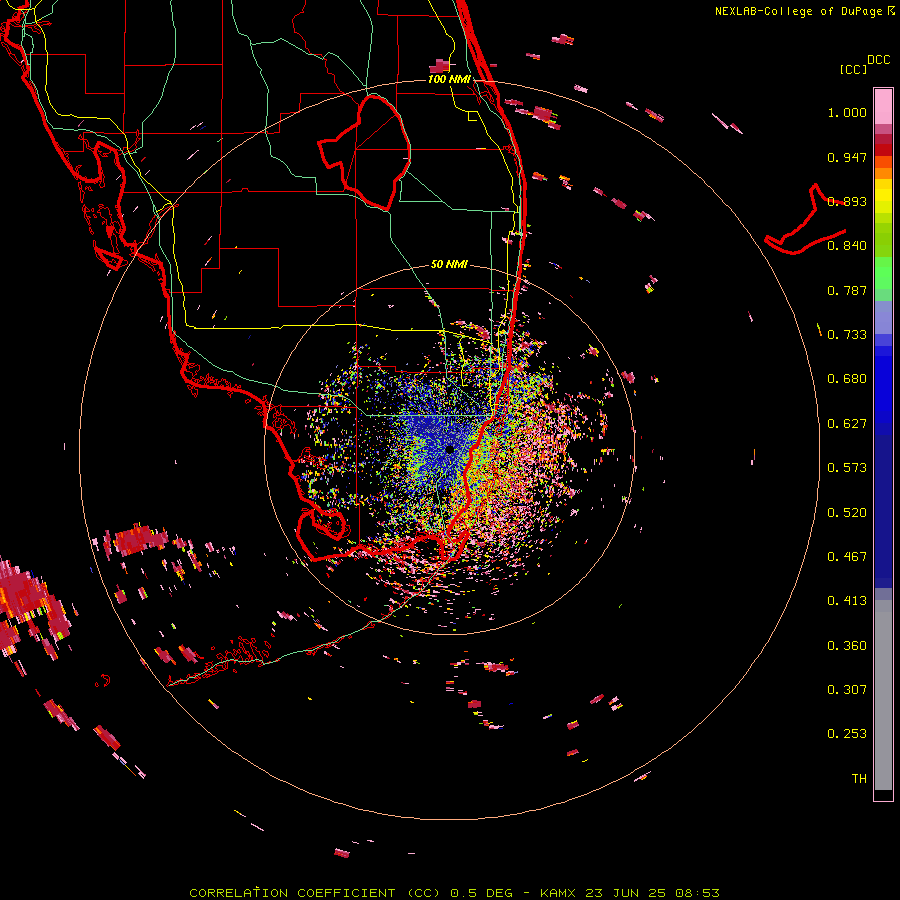This screenshot has height=900, width=900.
Task: Click the Correlation Coefficient KAMX timestamp caption
Action: click(454, 893)
